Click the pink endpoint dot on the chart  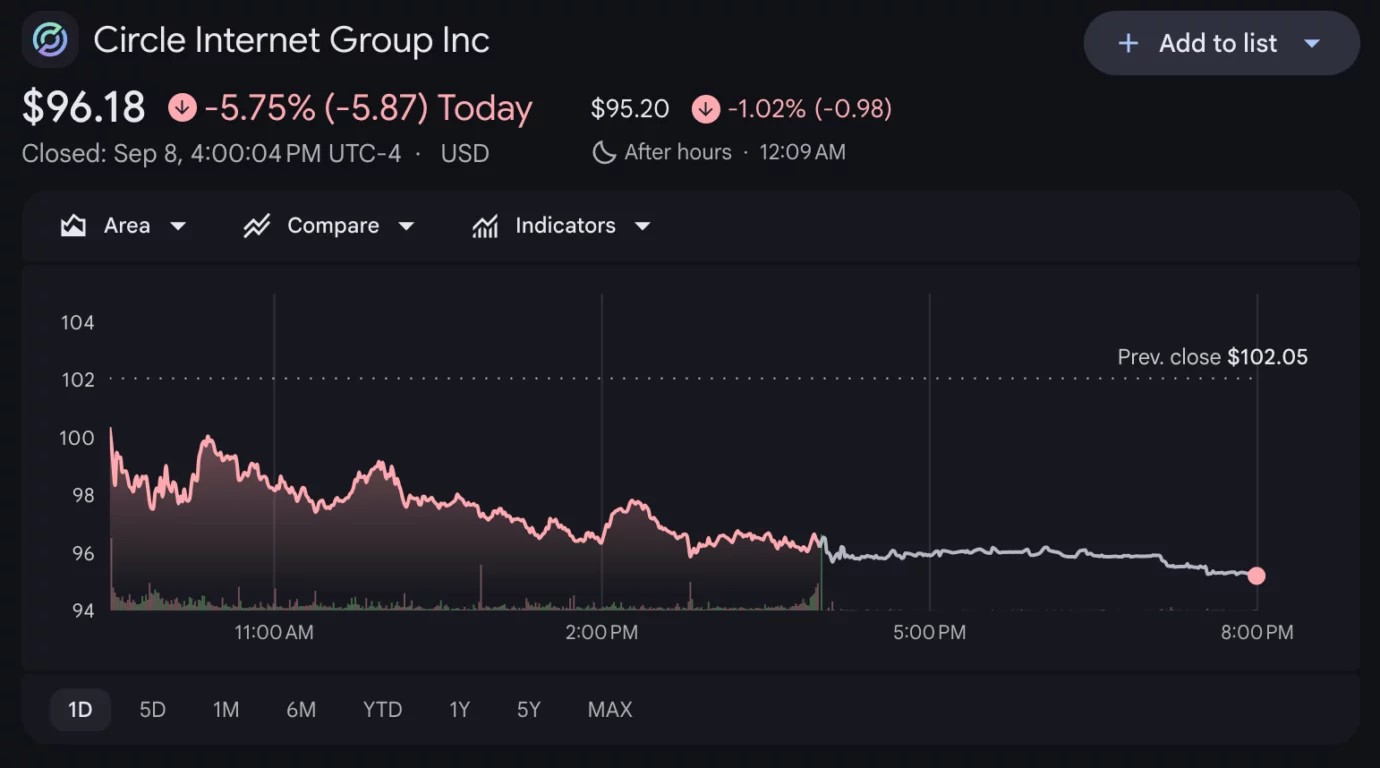point(1257,576)
